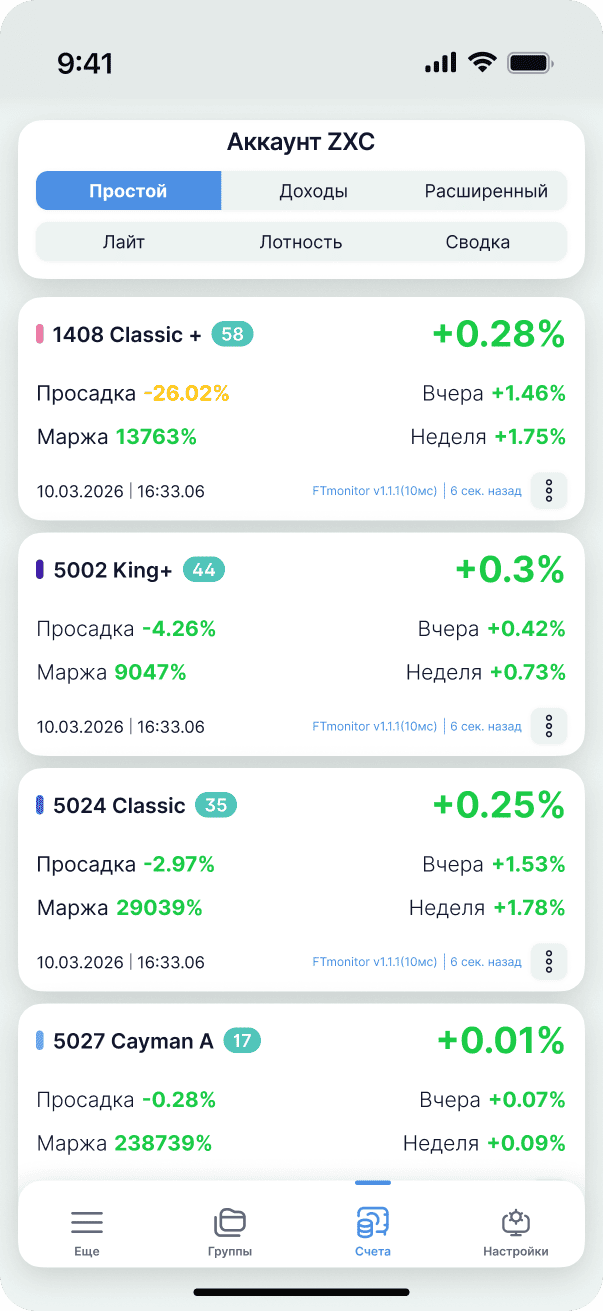The image size is (603, 1311).
Task: Open the Группы folder icon
Action: click(230, 1222)
